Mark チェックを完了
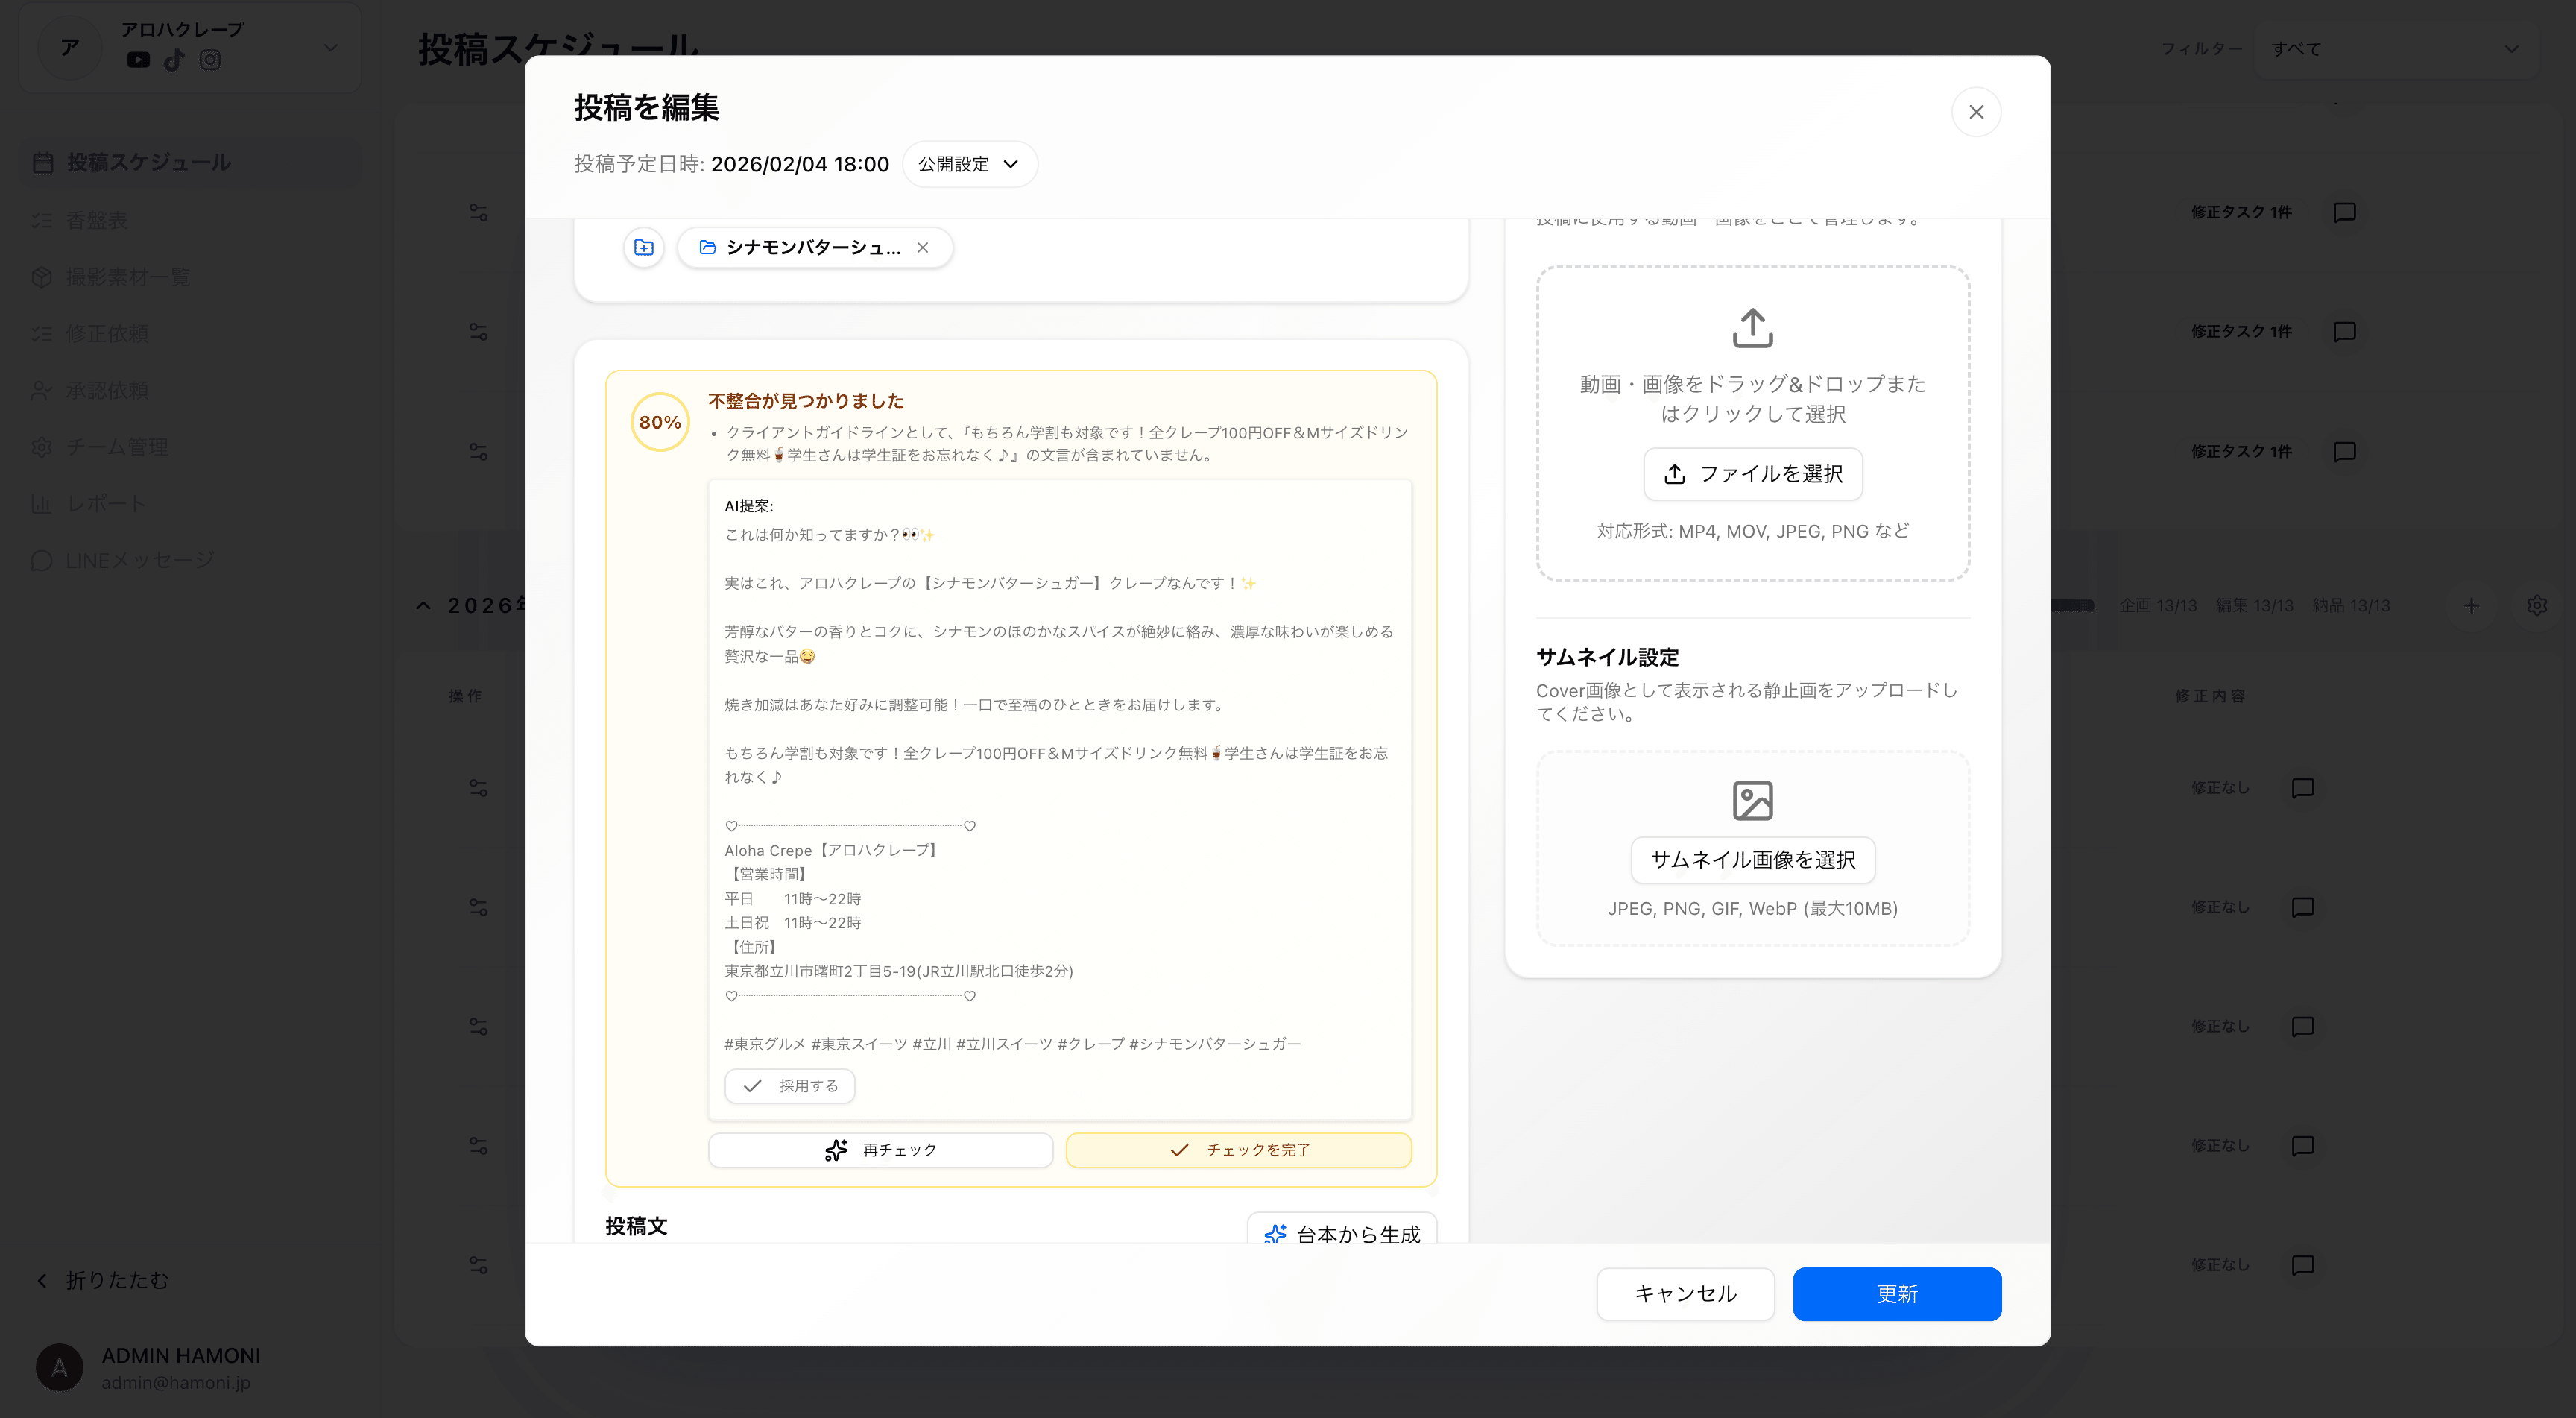 tap(1238, 1150)
